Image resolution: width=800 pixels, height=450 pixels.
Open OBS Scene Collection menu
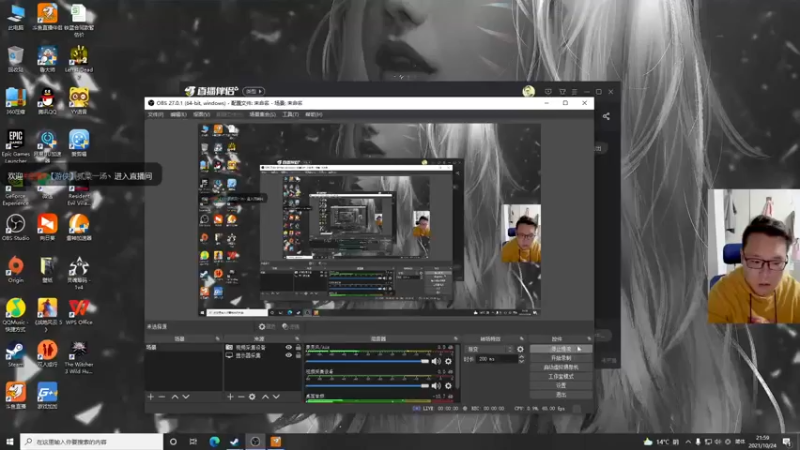pyautogui.click(x=262, y=115)
